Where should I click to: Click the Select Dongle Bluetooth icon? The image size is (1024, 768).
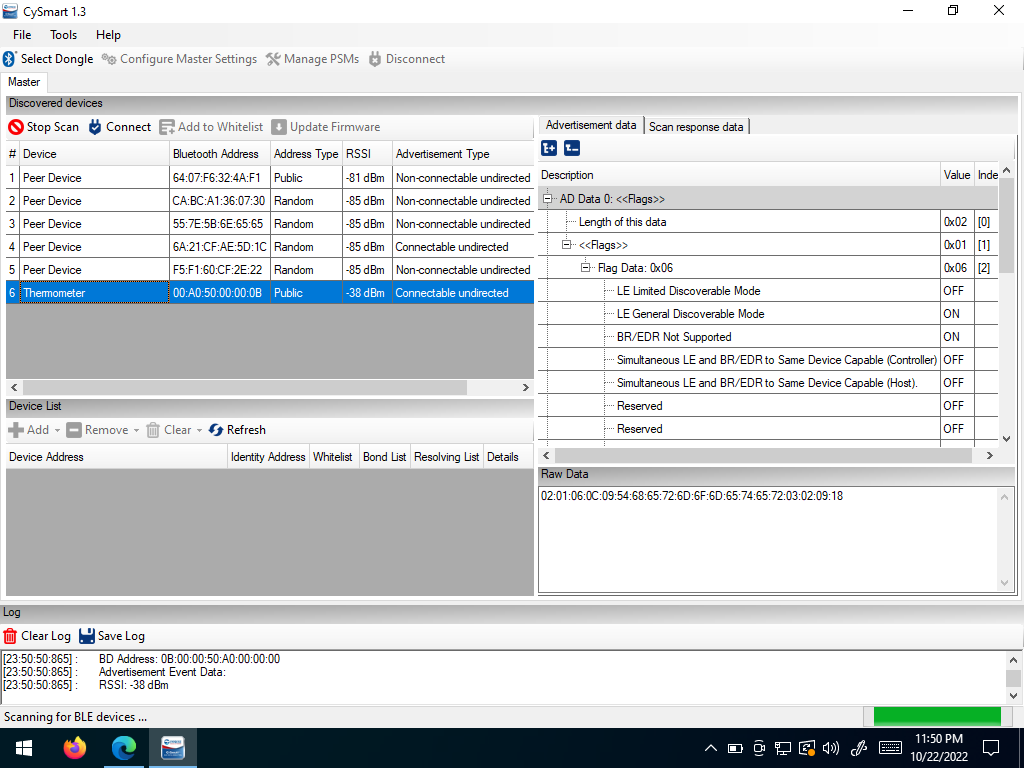9,59
